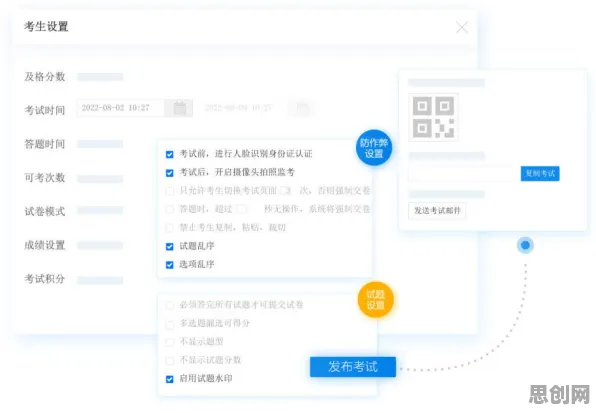Toggle the 试题乱序 checkbox
This screenshot has height=413, width=596.
(x=170, y=247)
